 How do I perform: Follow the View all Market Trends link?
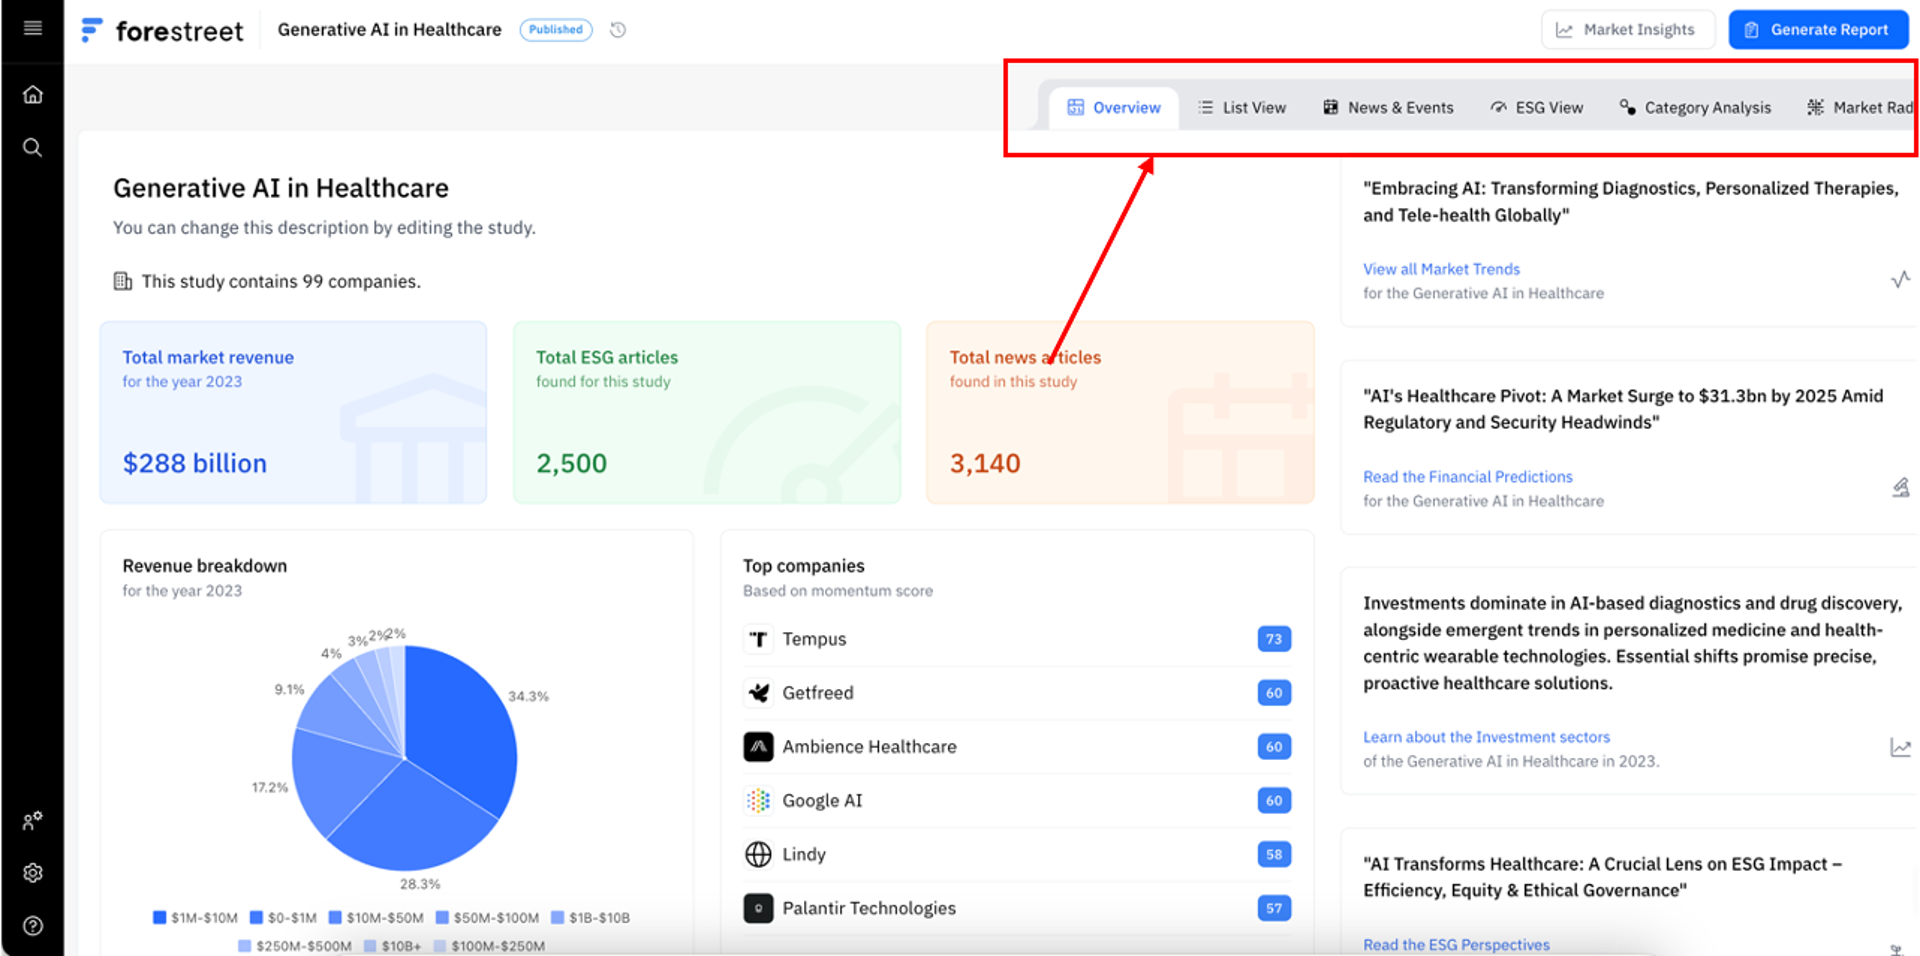1440,269
